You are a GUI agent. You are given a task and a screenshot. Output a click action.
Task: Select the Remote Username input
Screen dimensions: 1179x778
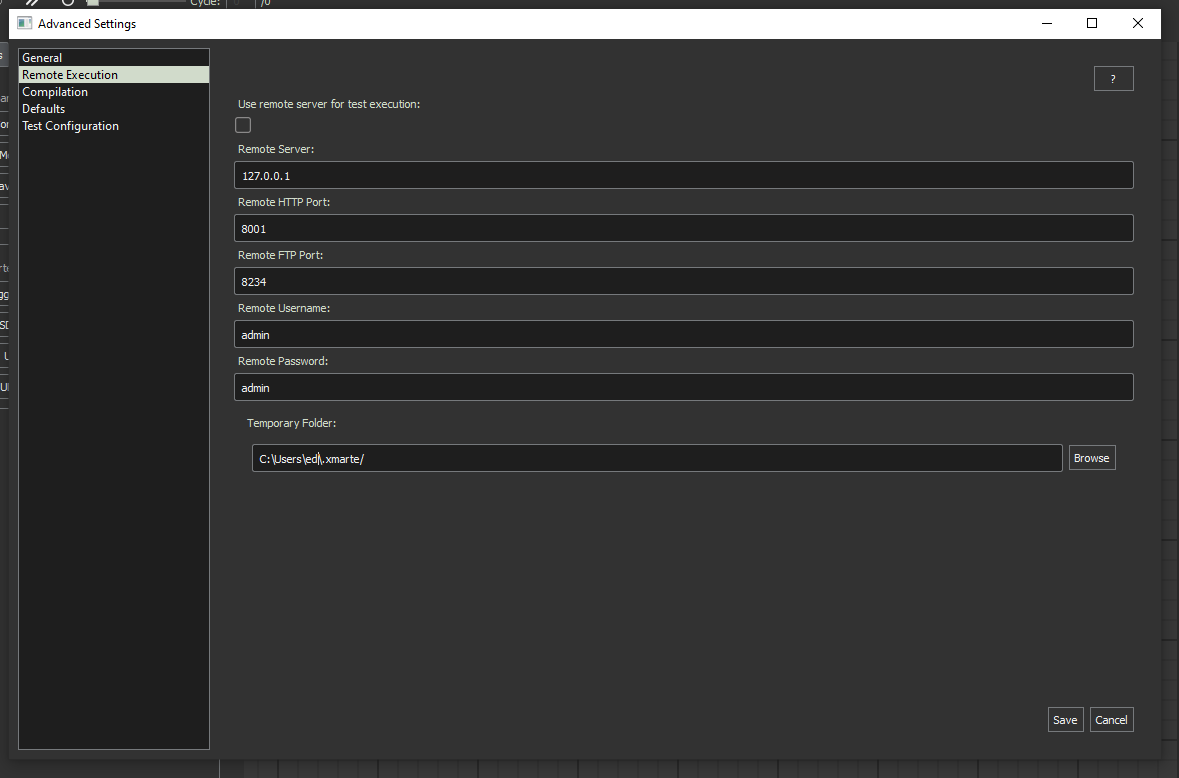tap(683, 335)
